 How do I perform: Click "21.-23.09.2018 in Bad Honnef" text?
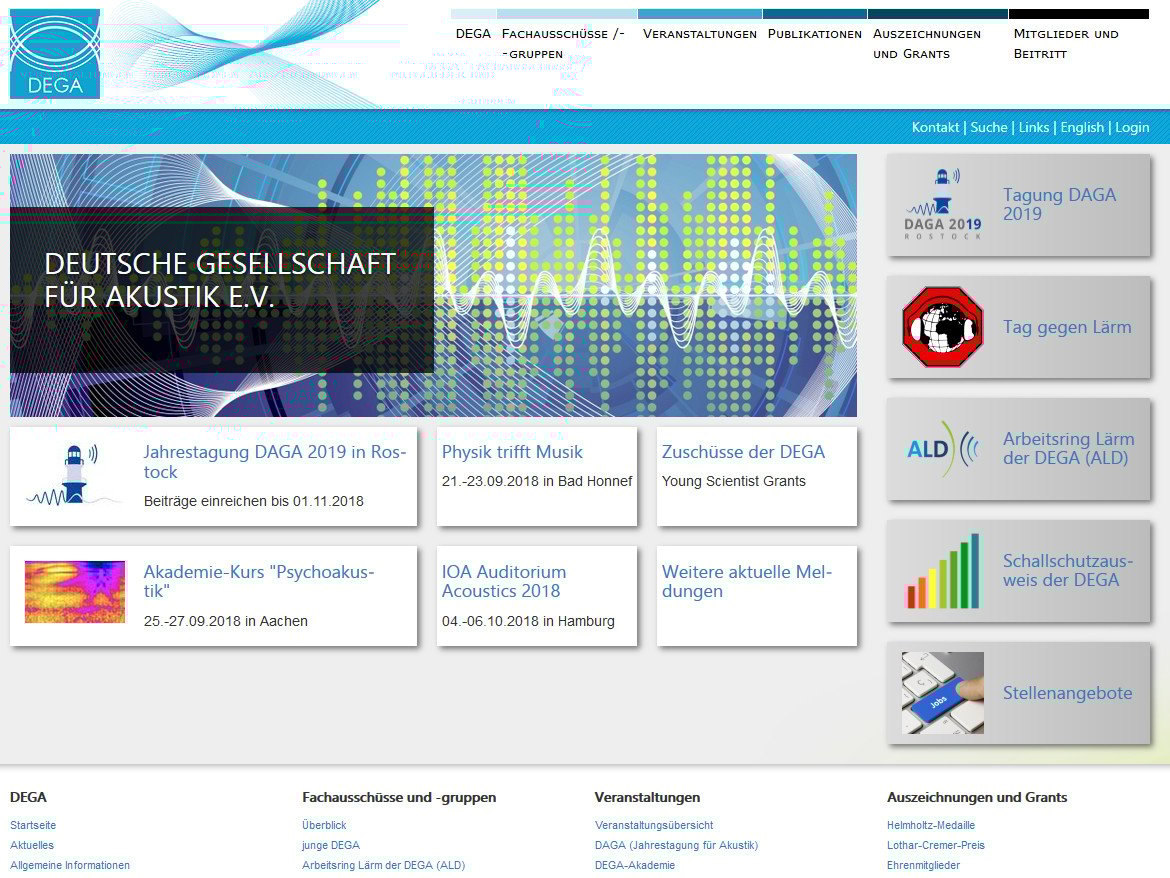tap(536, 481)
